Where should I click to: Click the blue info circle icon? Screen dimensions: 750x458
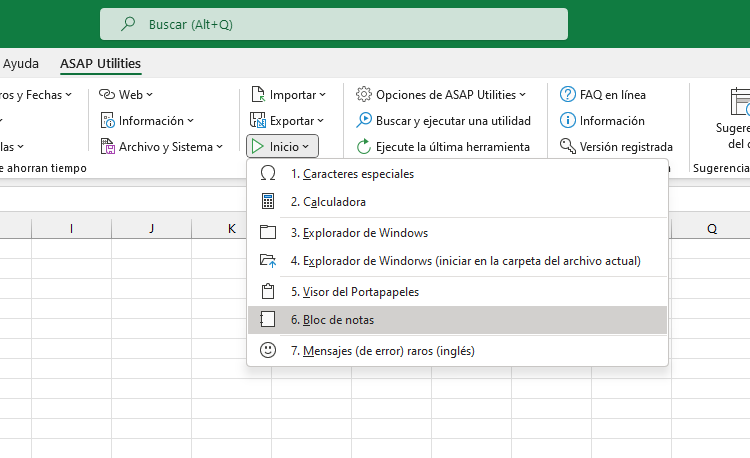coord(567,121)
